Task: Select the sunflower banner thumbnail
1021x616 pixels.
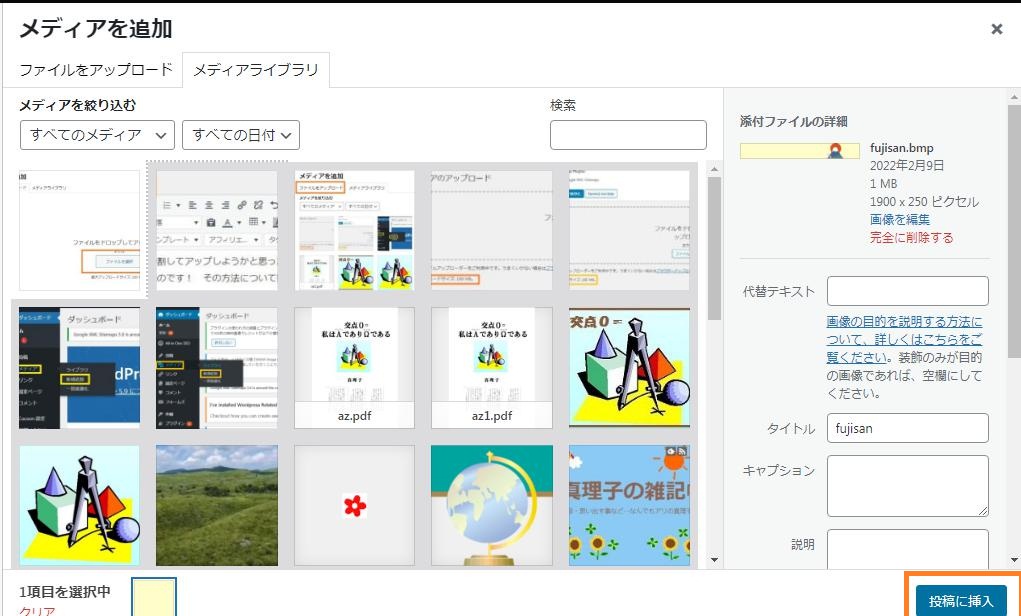Action: [x=629, y=505]
